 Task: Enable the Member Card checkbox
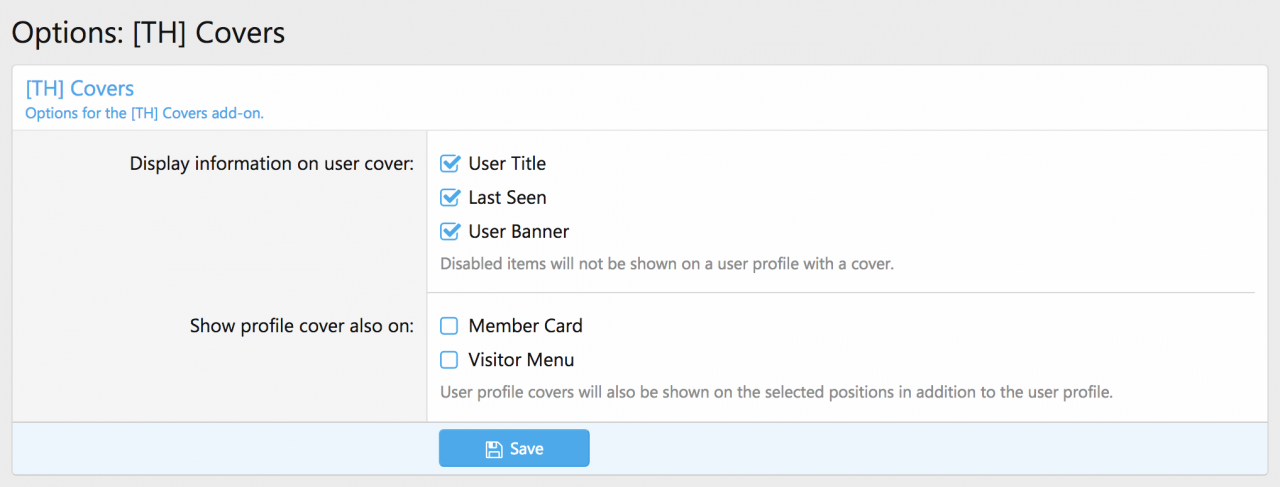450,325
